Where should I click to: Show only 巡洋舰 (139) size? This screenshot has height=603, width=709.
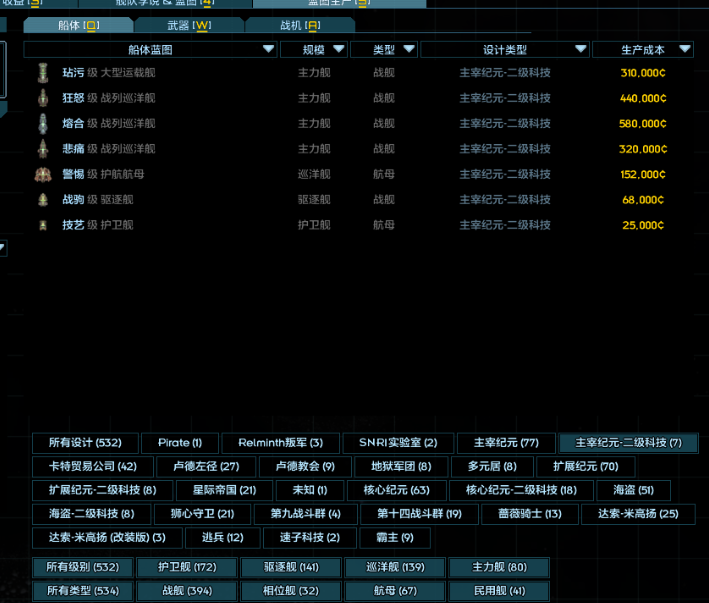click(x=395, y=567)
